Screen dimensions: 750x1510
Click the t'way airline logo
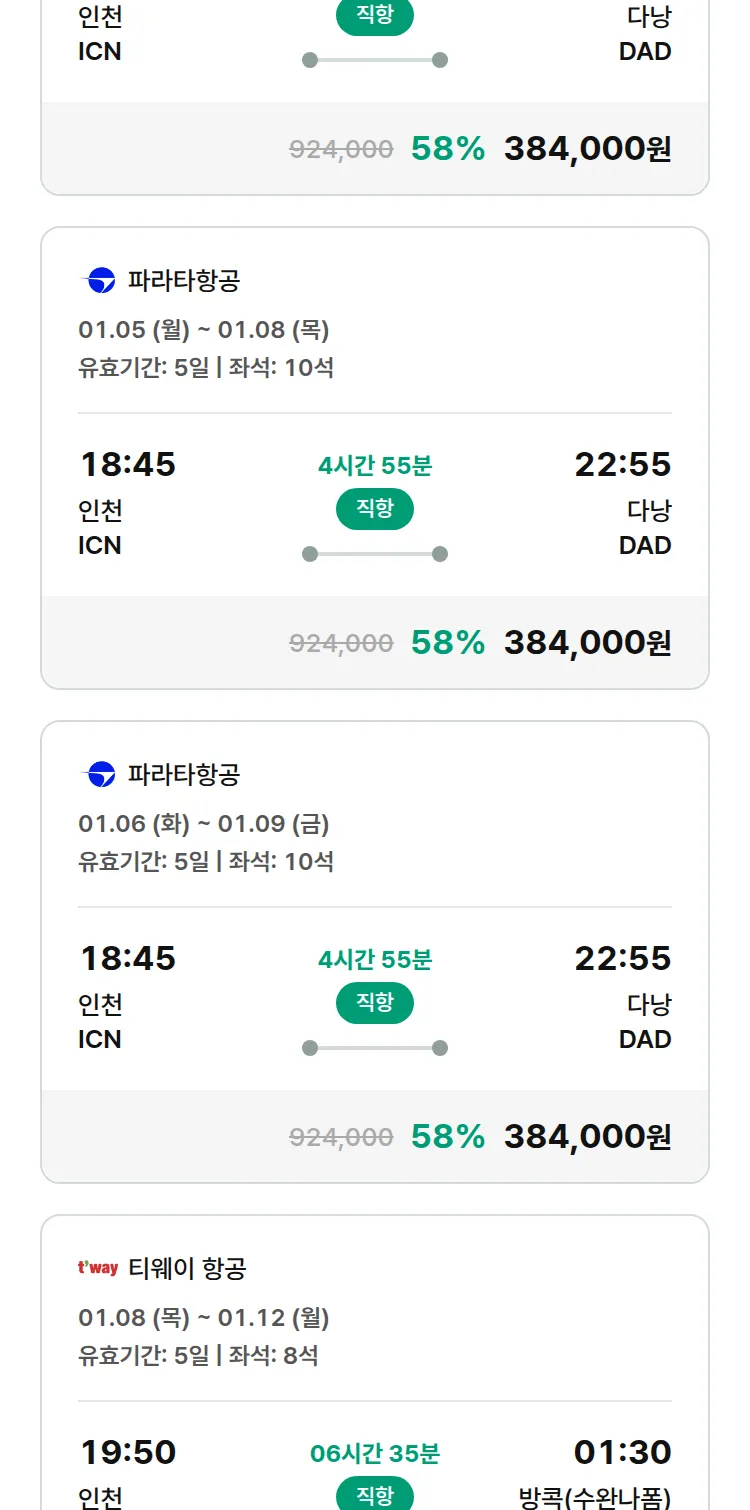click(98, 1268)
